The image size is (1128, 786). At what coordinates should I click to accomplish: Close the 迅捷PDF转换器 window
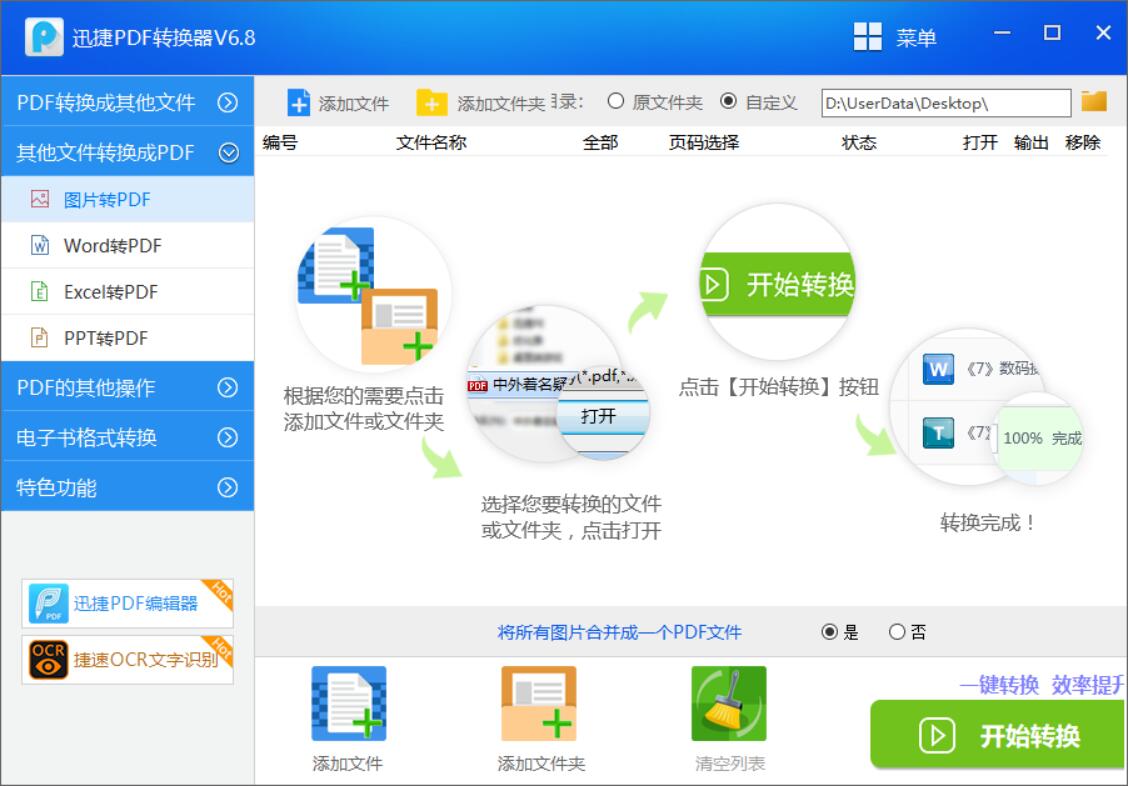point(1103,32)
